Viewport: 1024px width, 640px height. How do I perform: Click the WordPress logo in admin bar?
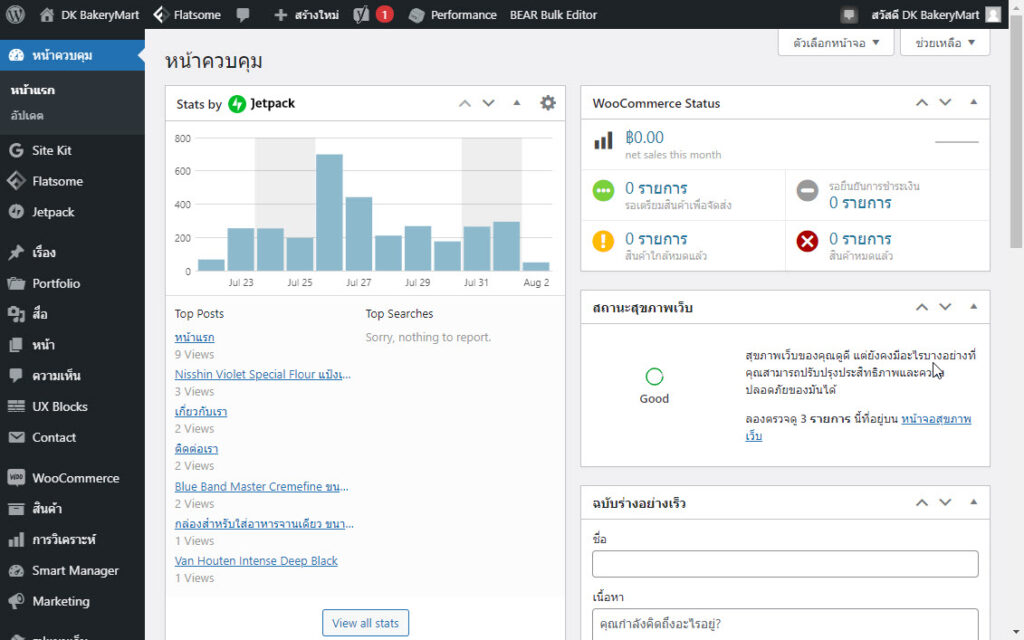click(x=15, y=15)
